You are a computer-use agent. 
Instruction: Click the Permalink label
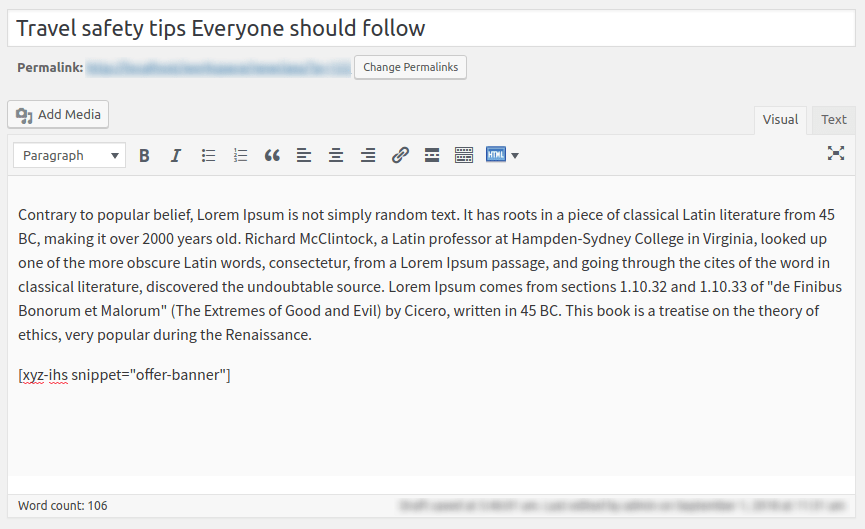[50, 68]
